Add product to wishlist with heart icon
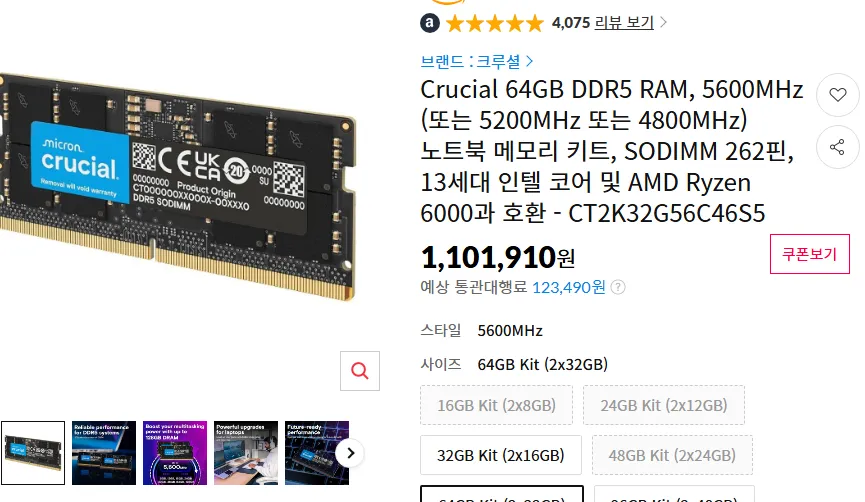Screen dimensions: 865x502 pos(837,95)
